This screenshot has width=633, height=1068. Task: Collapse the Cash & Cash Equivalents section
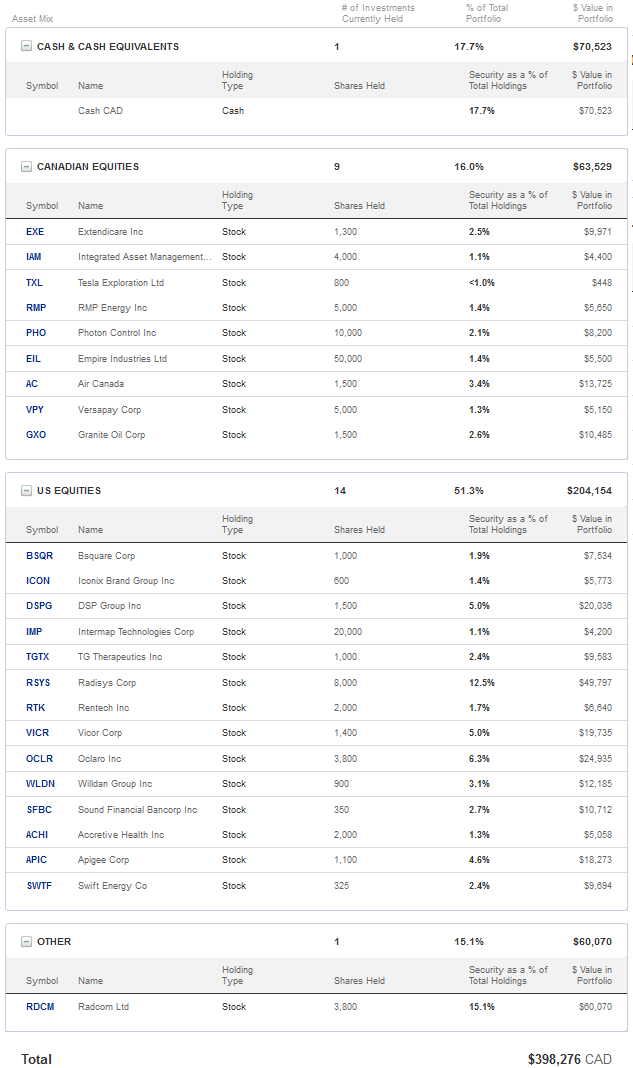(26, 47)
